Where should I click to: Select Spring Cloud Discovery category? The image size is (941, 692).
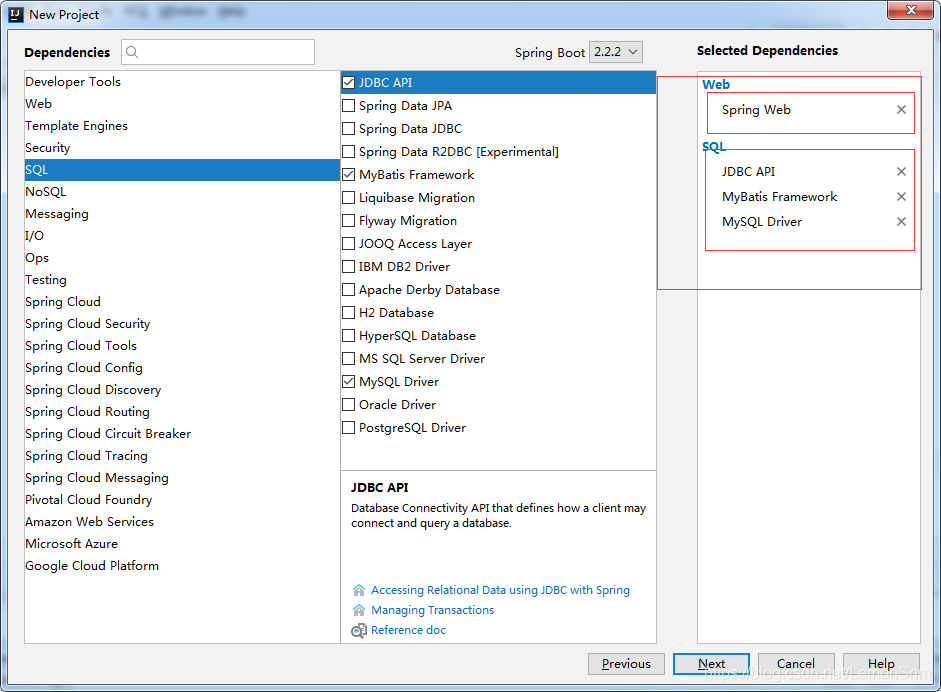[x=182, y=390]
